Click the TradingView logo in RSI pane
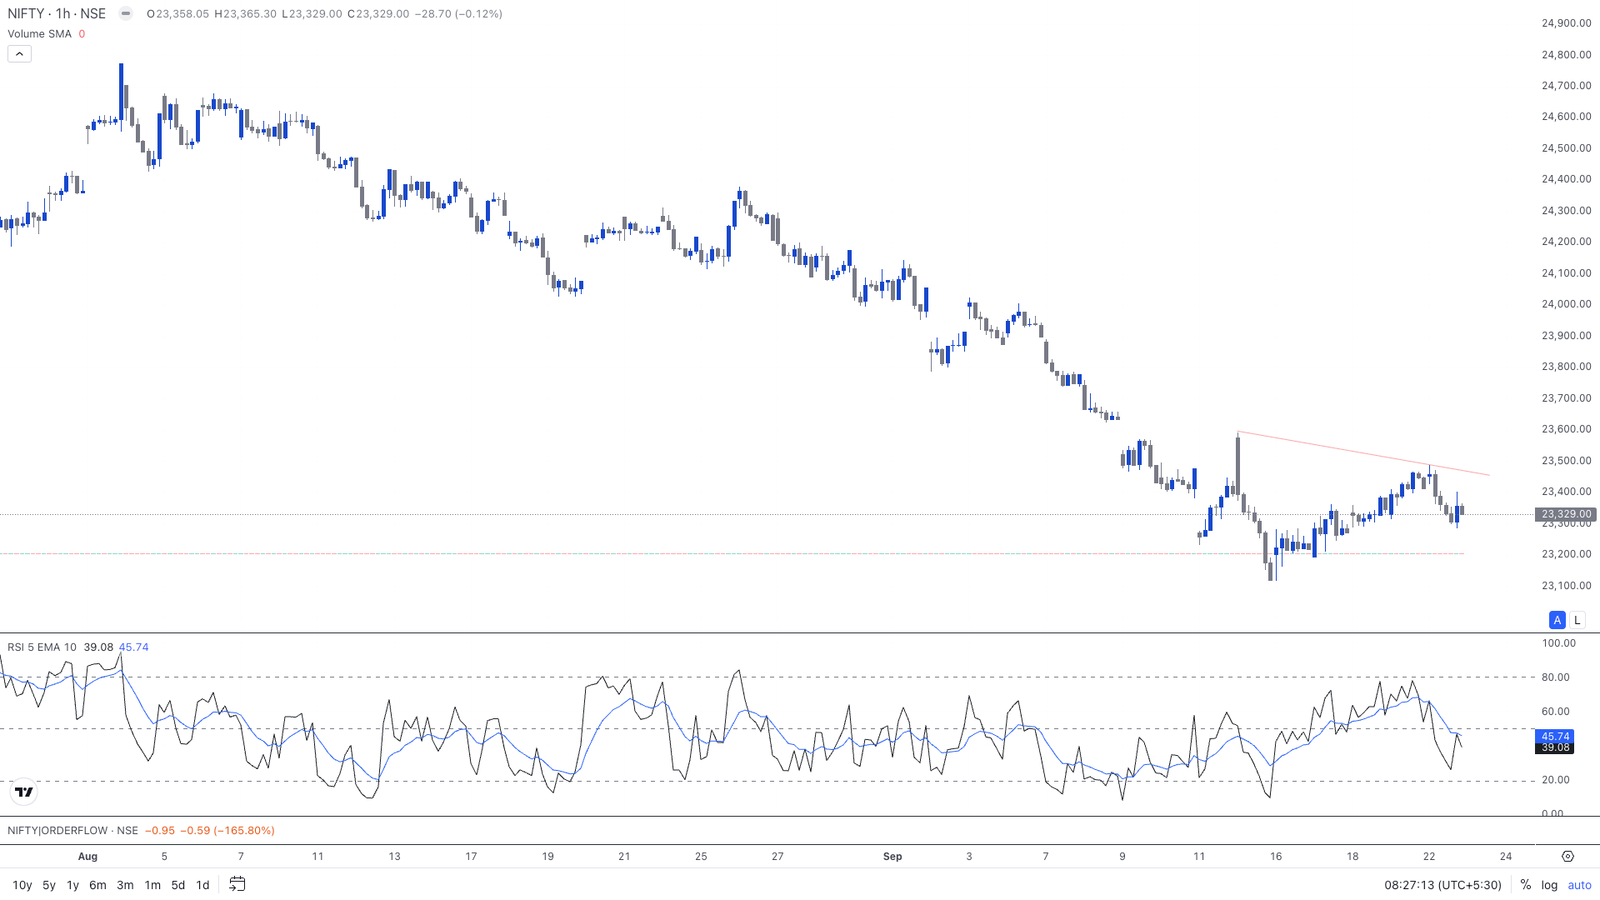1600x900 pixels. pos(24,792)
